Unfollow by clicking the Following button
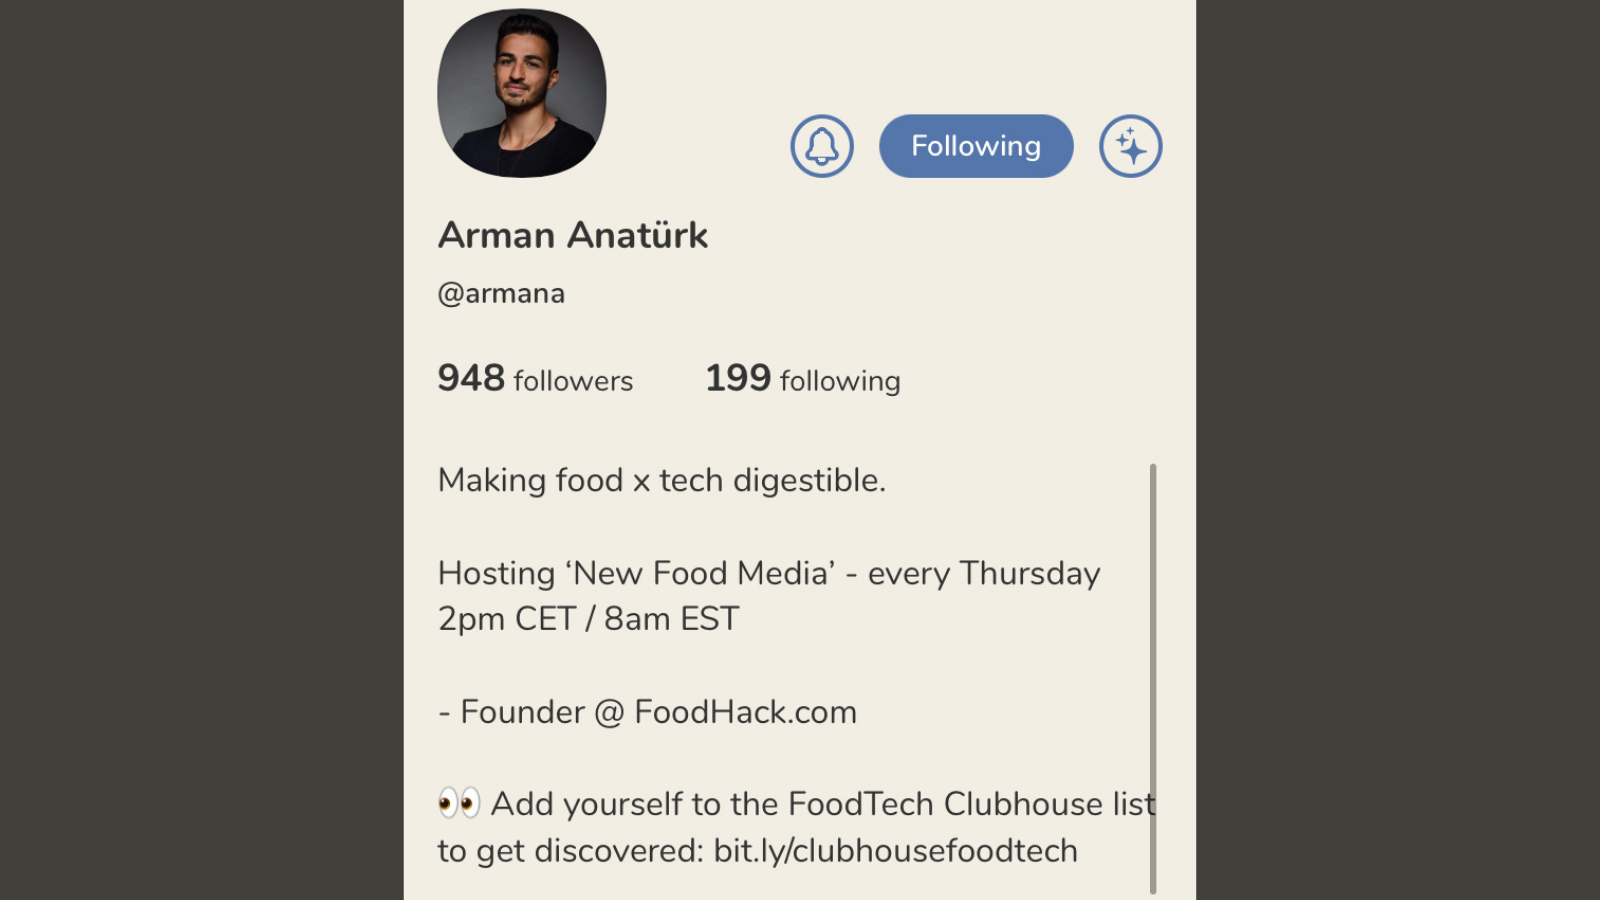Viewport: 1600px width, 900px height. [x=975, y=145]
